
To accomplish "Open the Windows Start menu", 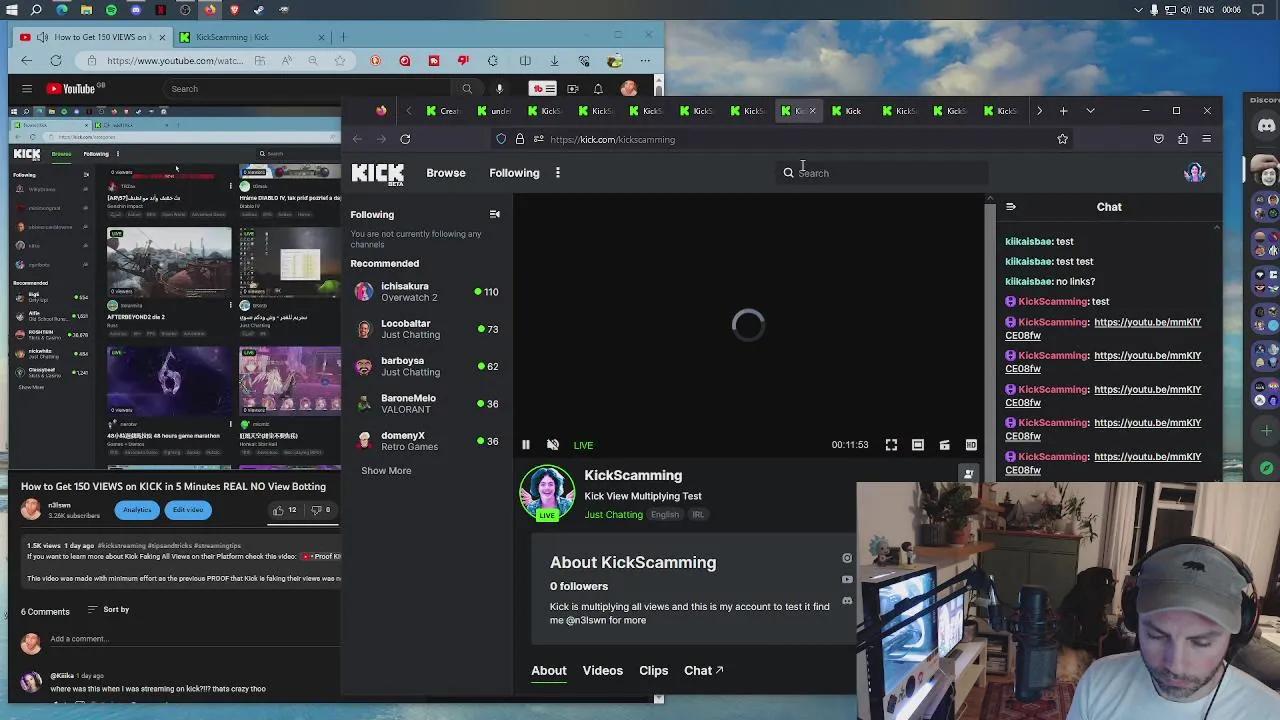I will (11, 10).
